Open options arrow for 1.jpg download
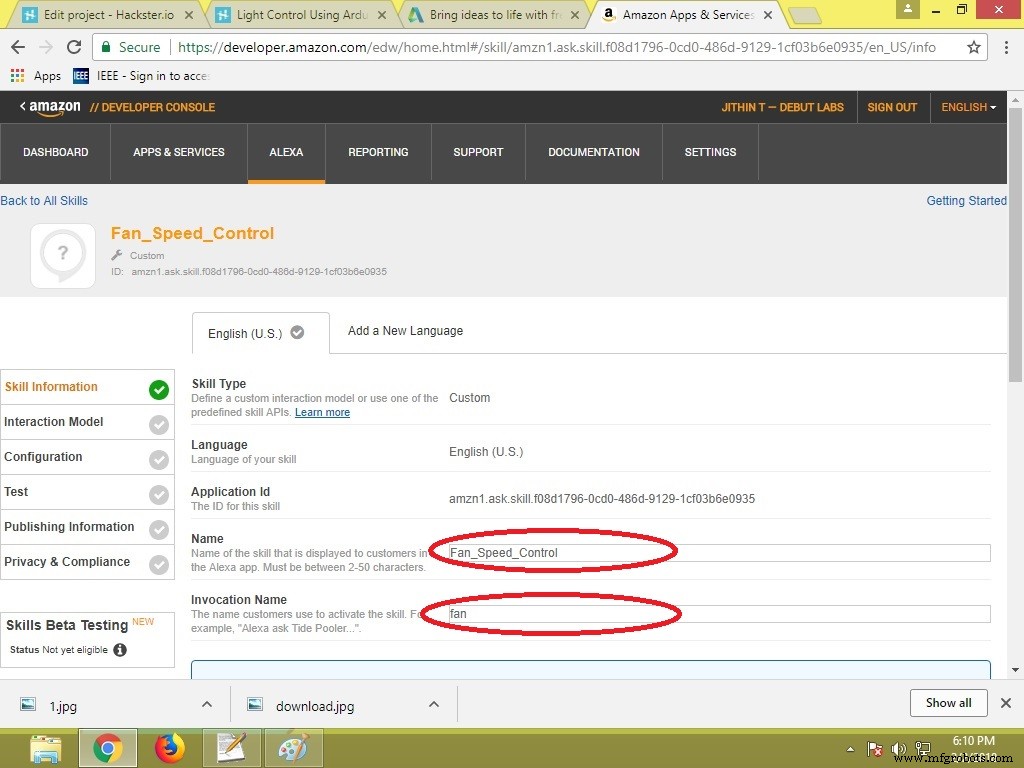 [207, 704]
